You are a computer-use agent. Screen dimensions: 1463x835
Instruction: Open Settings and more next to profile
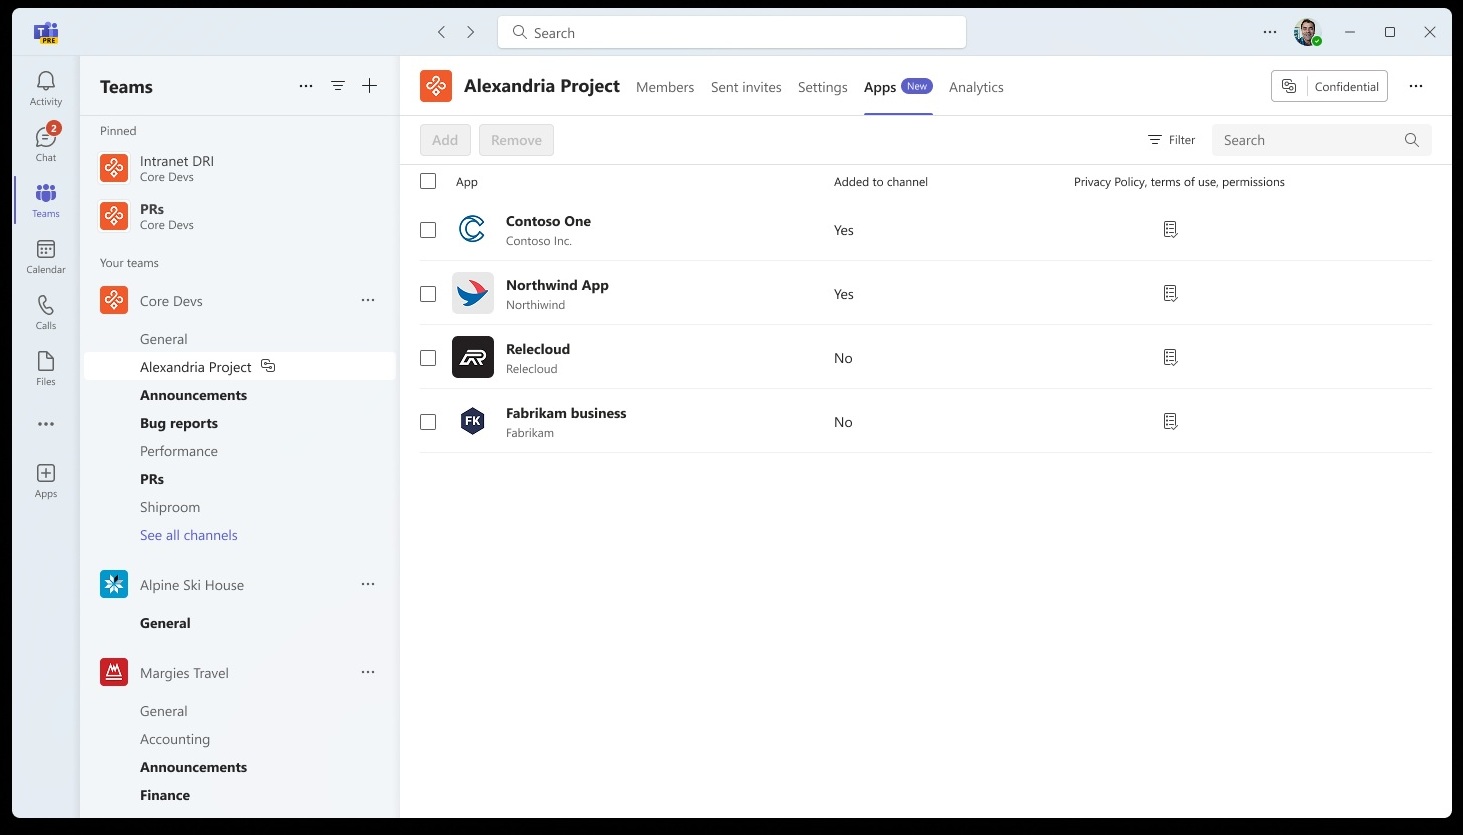[x=1270, y=32]
